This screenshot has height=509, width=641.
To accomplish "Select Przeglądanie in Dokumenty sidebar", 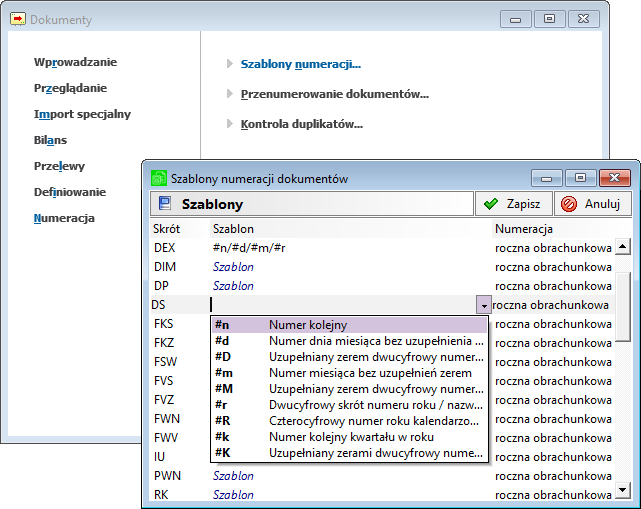I will point(70,88).
